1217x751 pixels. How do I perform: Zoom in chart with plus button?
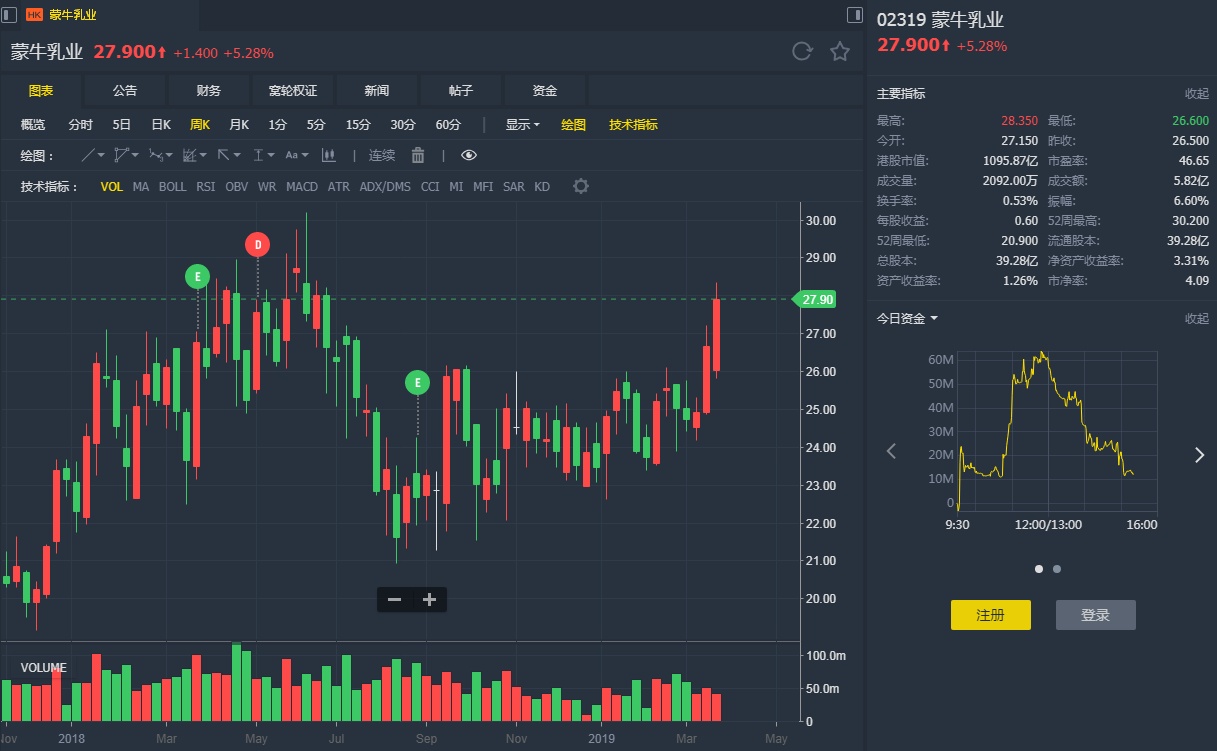tap(430, 600)
